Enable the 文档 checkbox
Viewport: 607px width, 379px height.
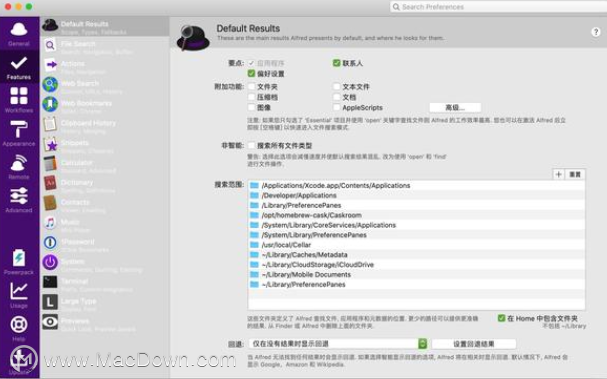point(336,97)
